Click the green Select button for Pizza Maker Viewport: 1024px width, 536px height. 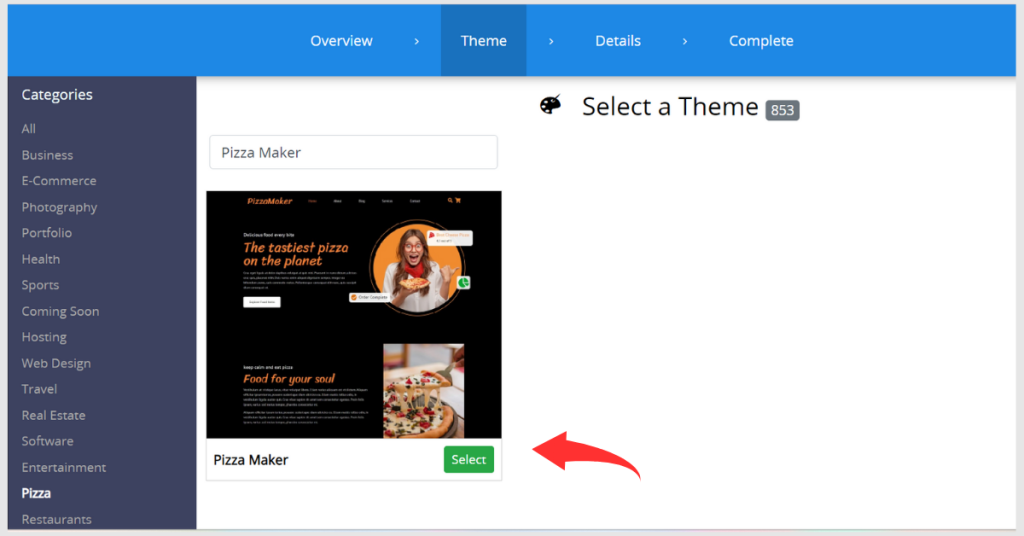point(469,460)
